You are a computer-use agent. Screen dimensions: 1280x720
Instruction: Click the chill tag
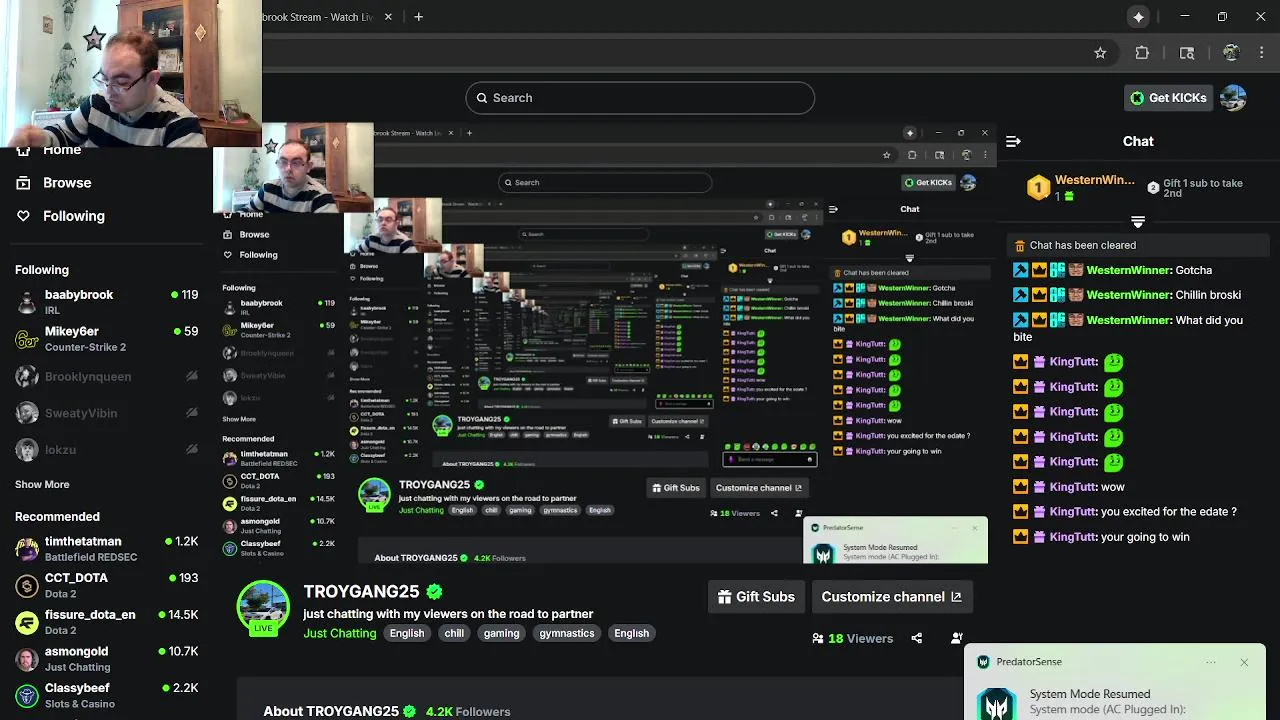point(454,633)
